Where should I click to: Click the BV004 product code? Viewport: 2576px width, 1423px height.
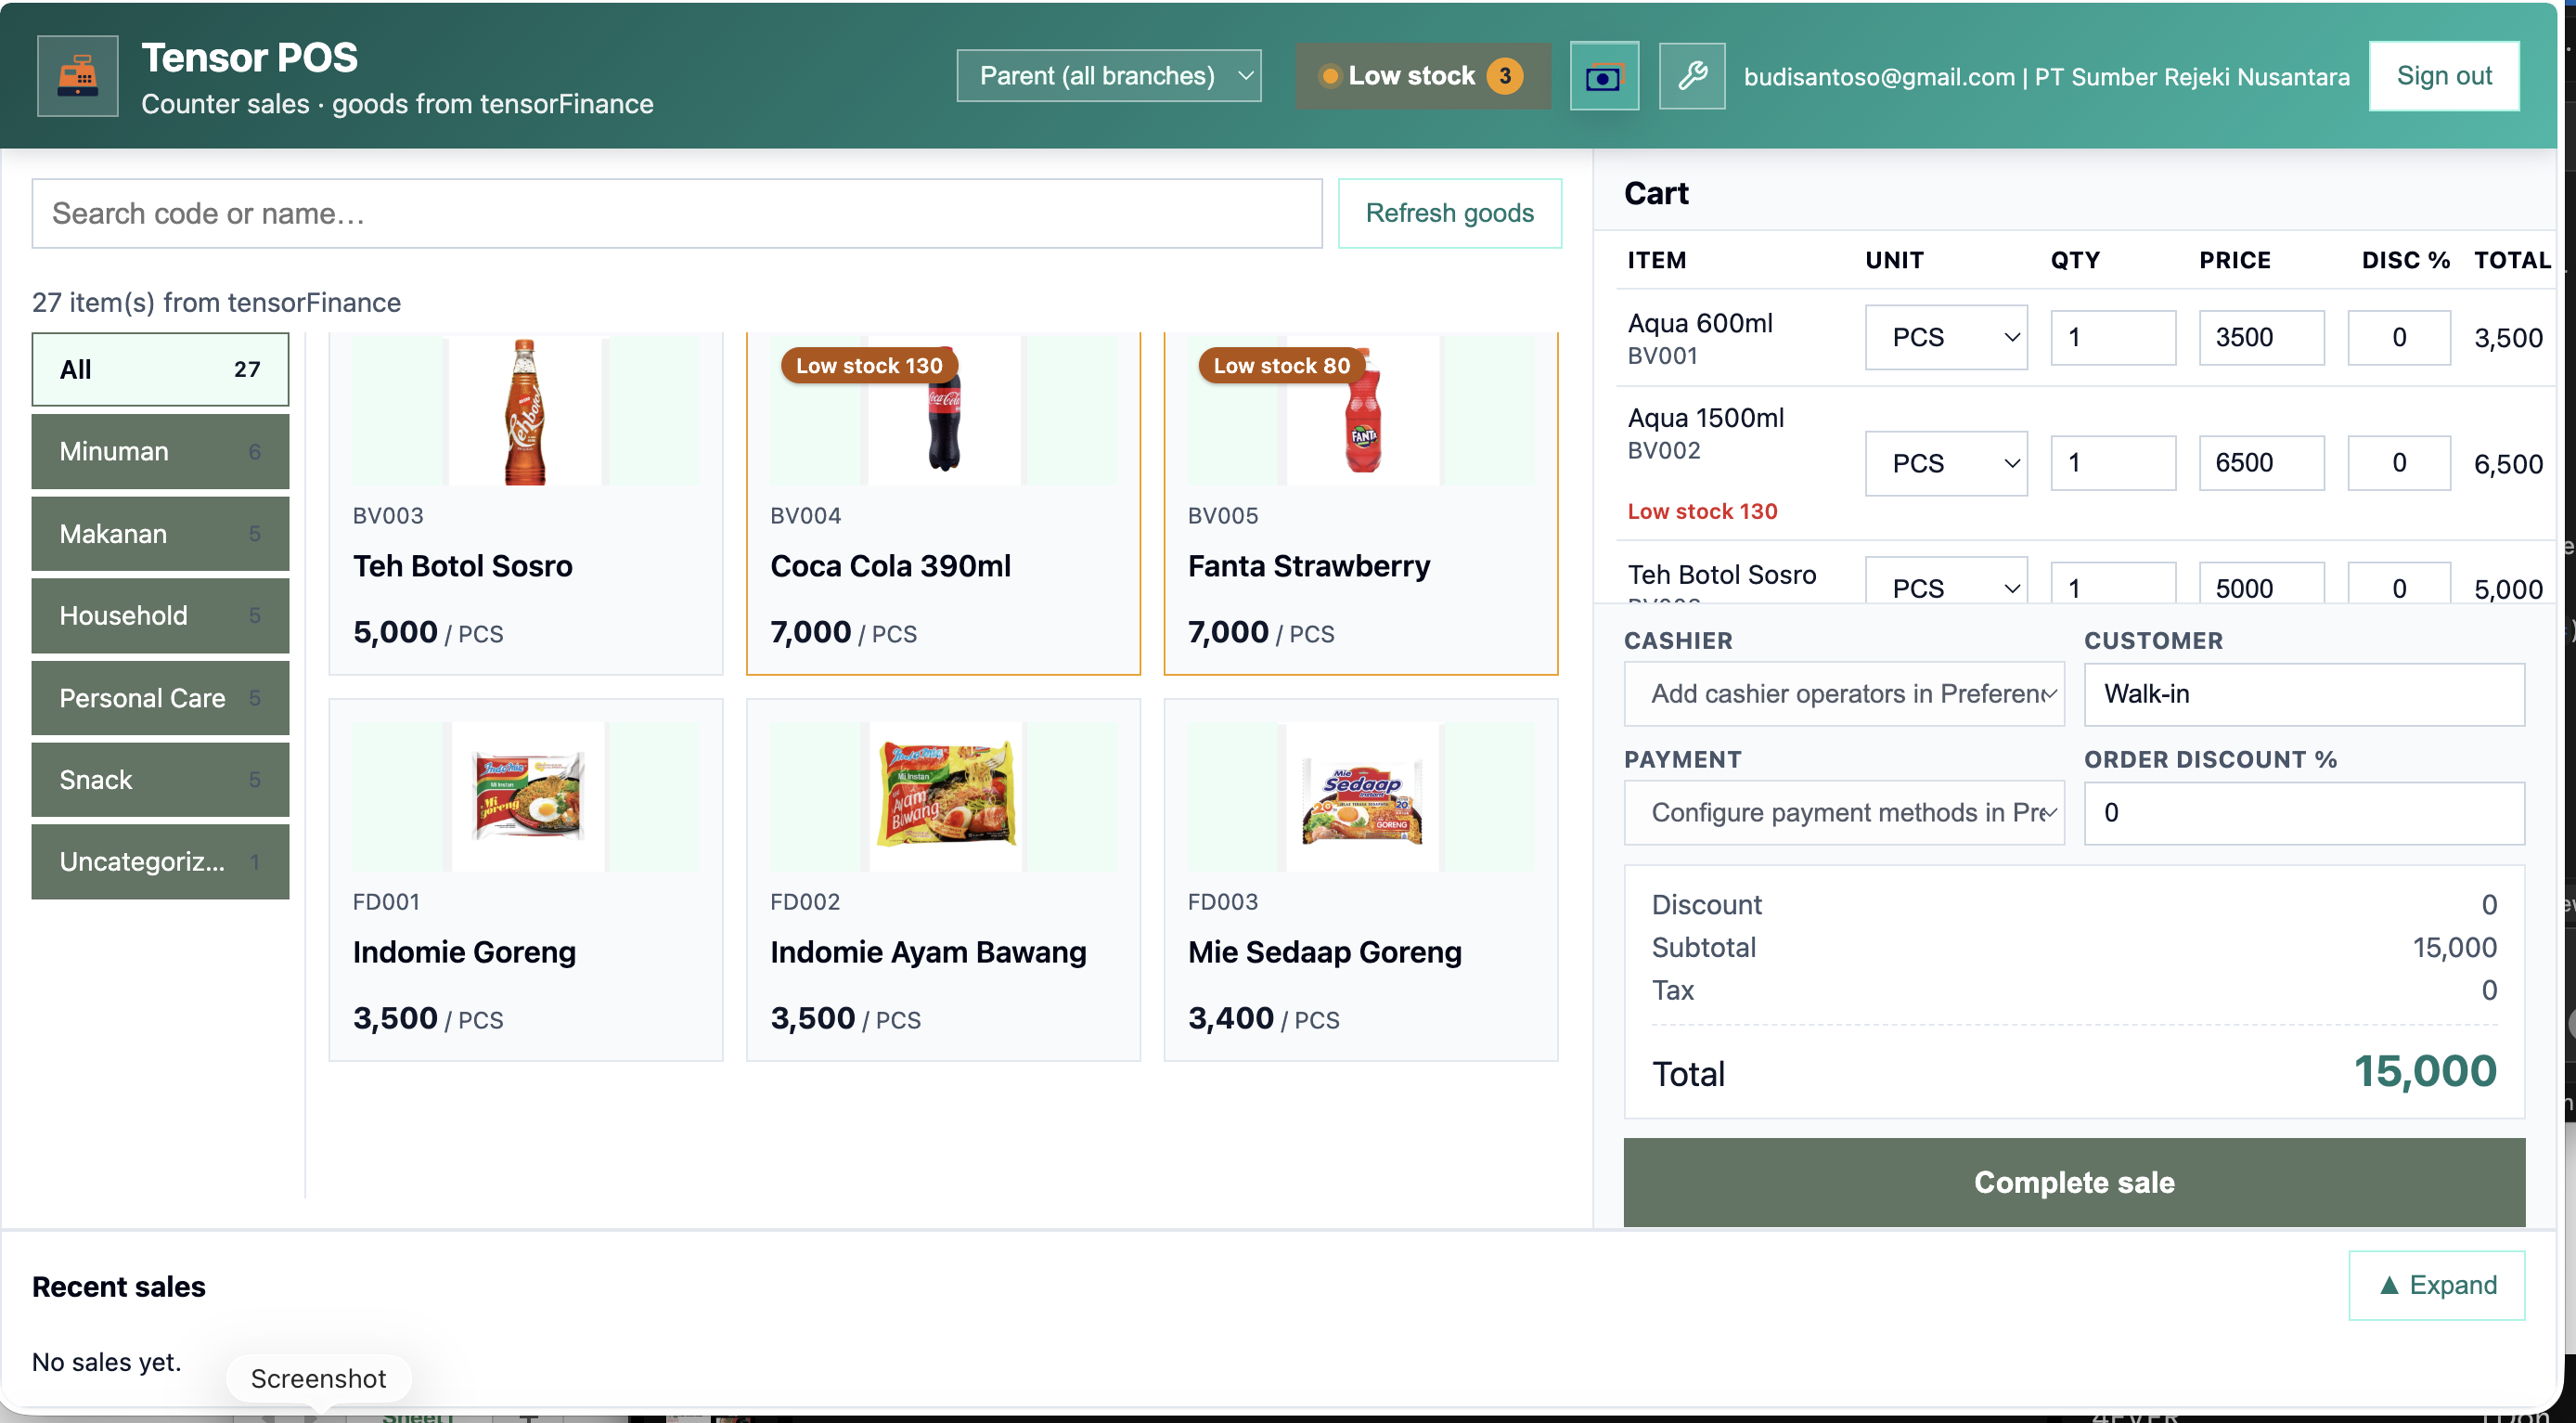point(805,516)
